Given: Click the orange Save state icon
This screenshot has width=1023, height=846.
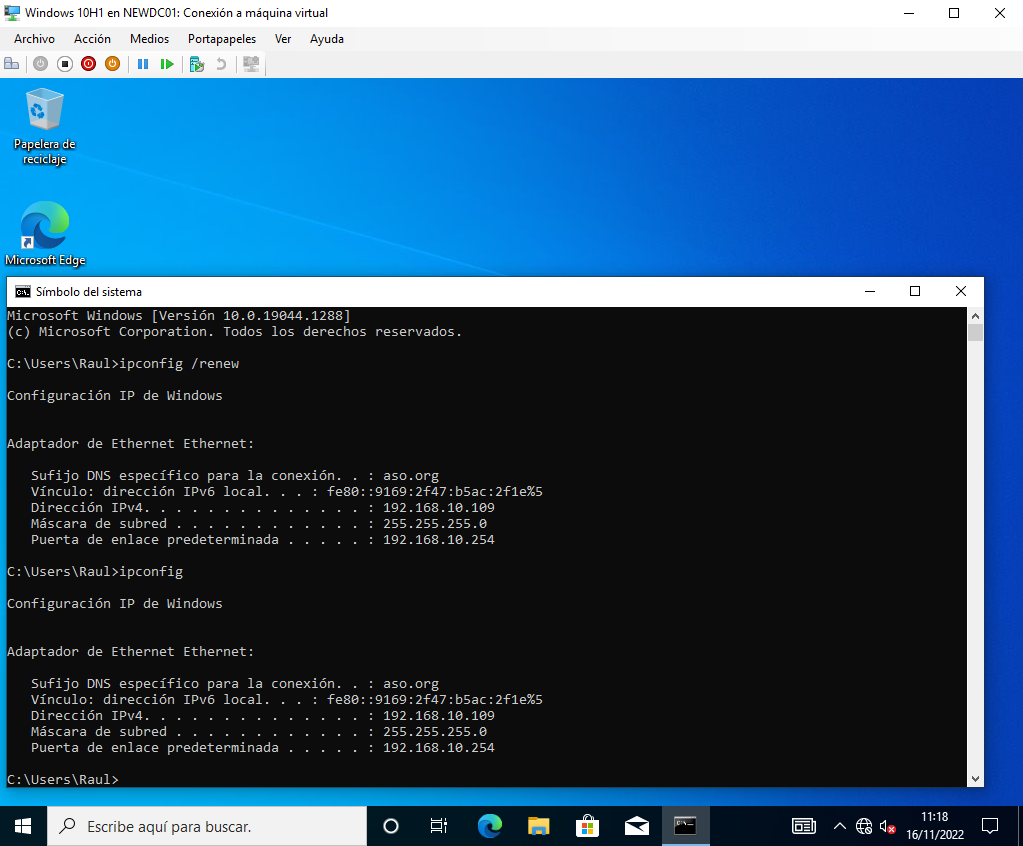Looking at the screenshot, I should (x=112, y=64).
